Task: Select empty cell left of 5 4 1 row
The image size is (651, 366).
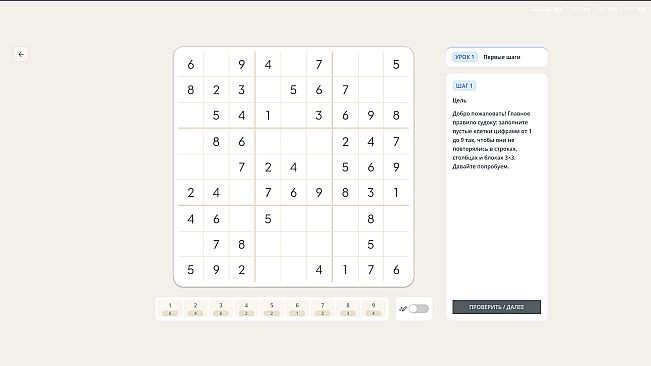Action: coord(191,115)
